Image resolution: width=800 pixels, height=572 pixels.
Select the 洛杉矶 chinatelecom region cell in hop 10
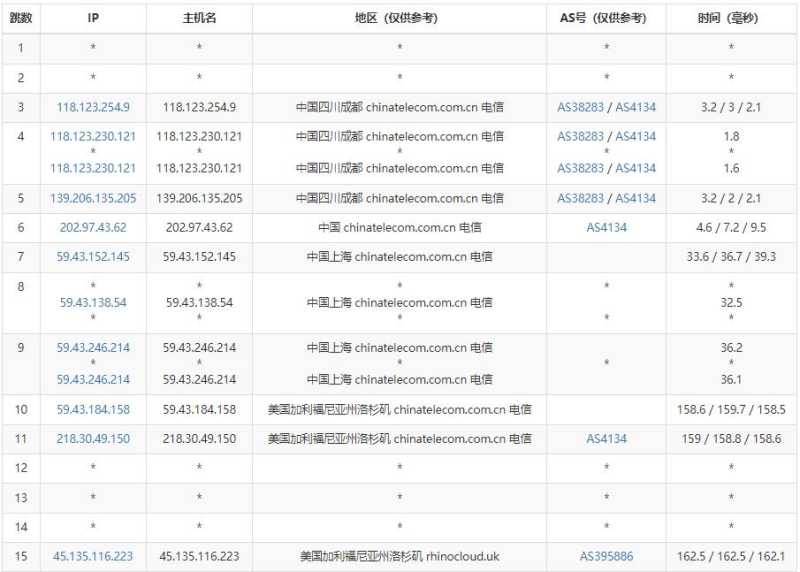pos(399,409)
